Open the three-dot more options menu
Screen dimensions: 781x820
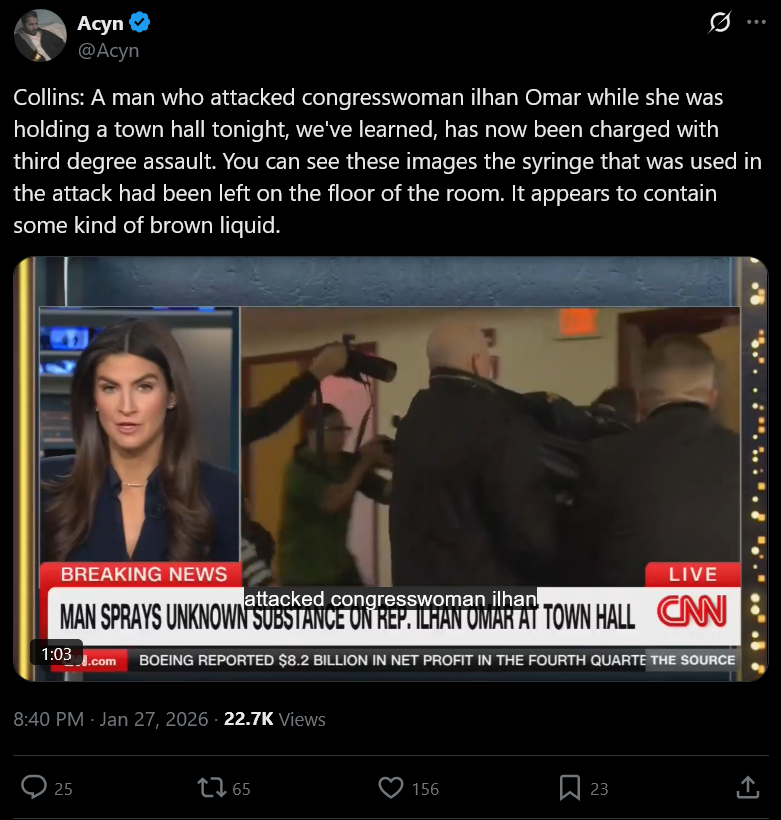(x=756, y=22)
